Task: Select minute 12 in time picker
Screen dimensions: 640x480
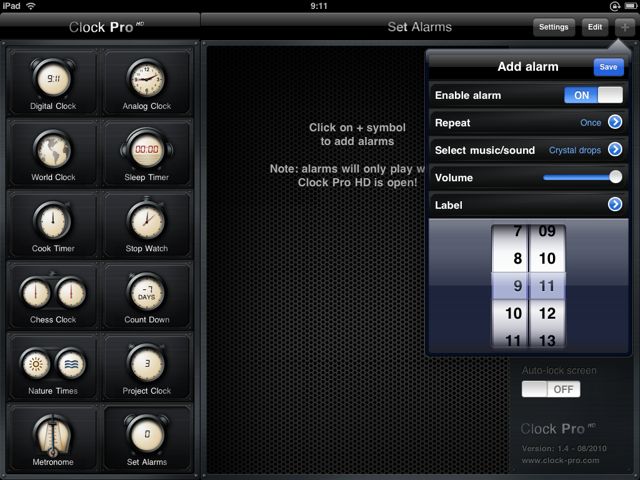Action: tap(547, 313)
